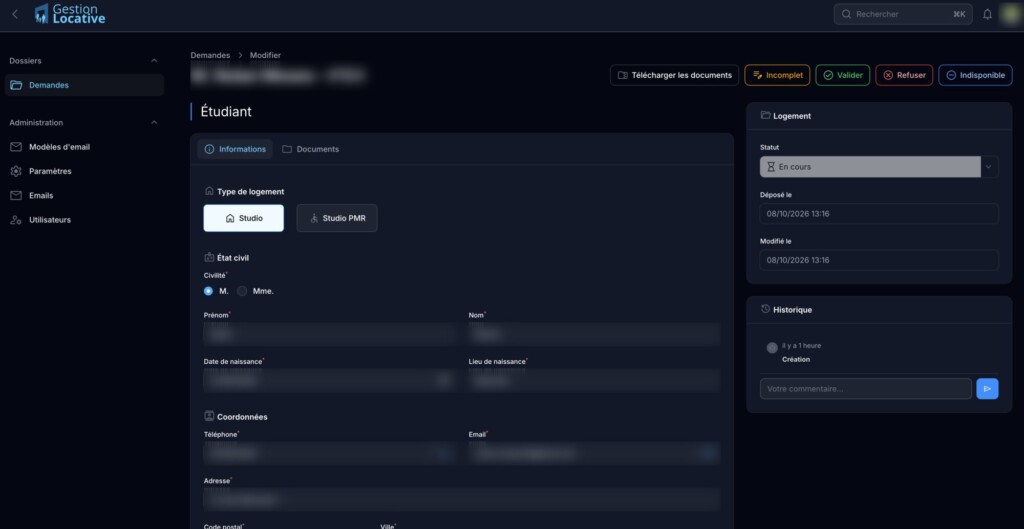Select the Mme. civility radio
This screenshot has width=1024, height=529.
pos(242,291)
